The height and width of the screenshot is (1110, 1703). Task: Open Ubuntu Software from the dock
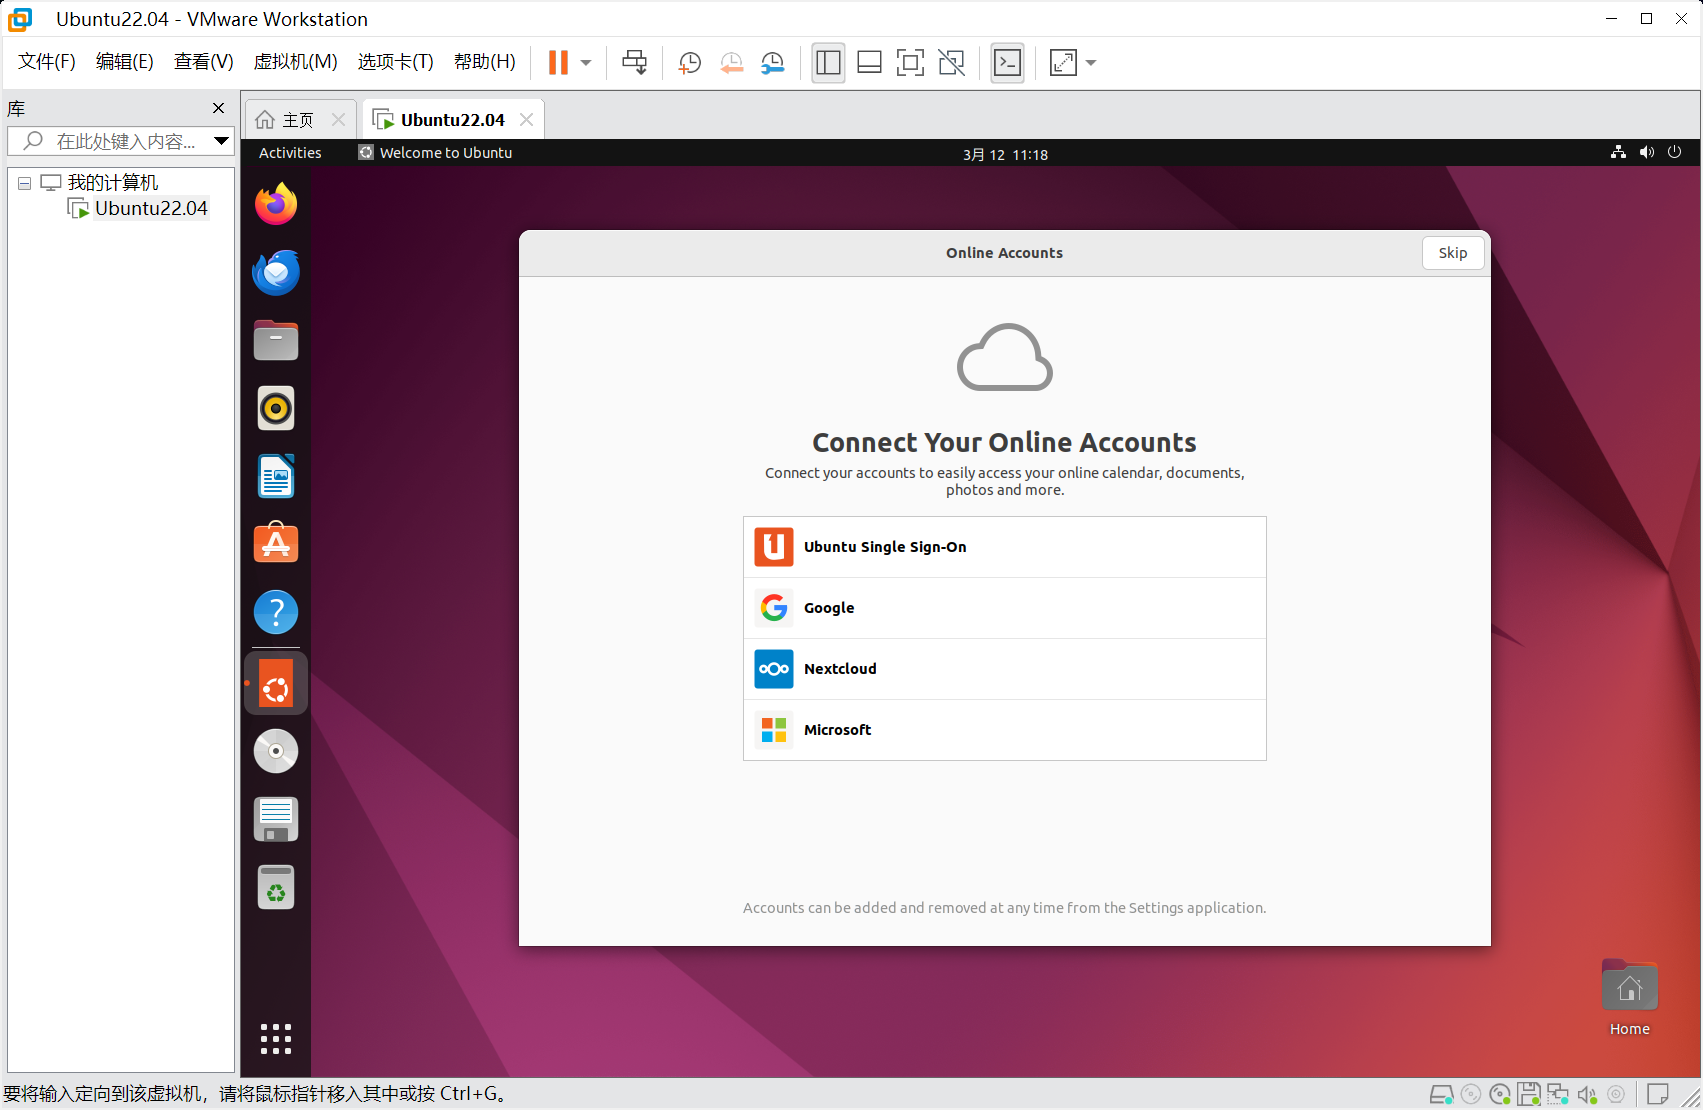(x=276, y=544)
